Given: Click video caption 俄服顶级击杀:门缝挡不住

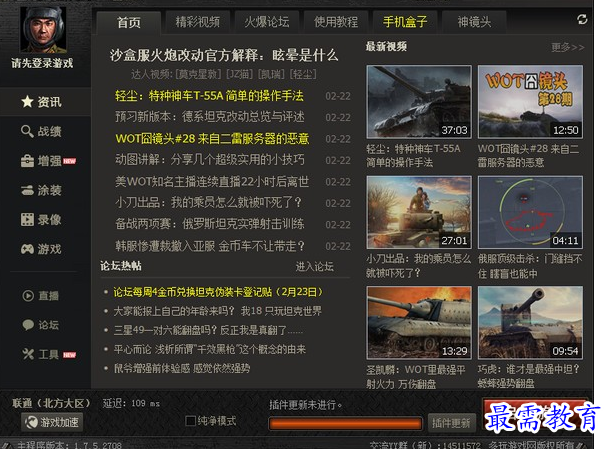Looking at the screenshot, I should (x=530, y=266).
